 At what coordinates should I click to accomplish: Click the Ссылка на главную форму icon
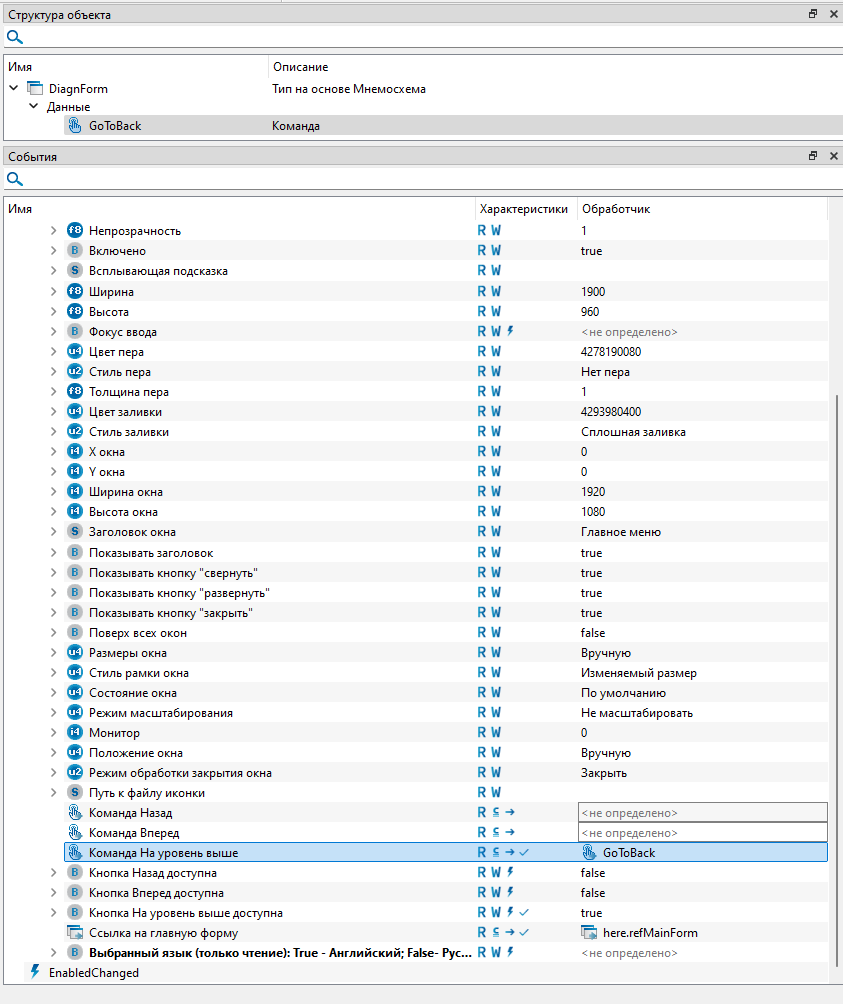(x=75, y=933)
